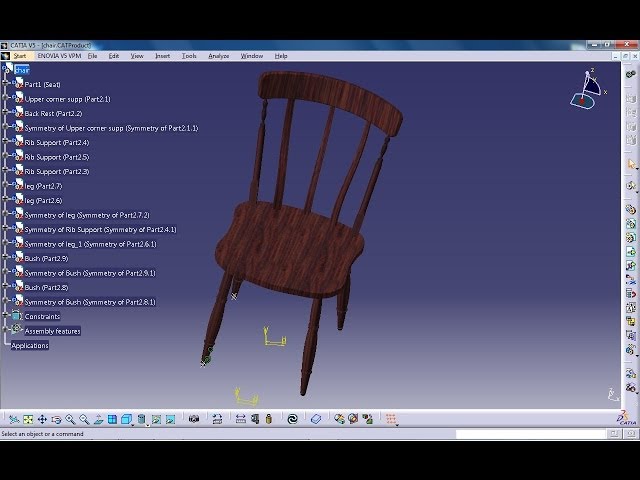Set Isometric View using the cube icon
The image size is (640, 480).
pos(126,419)
